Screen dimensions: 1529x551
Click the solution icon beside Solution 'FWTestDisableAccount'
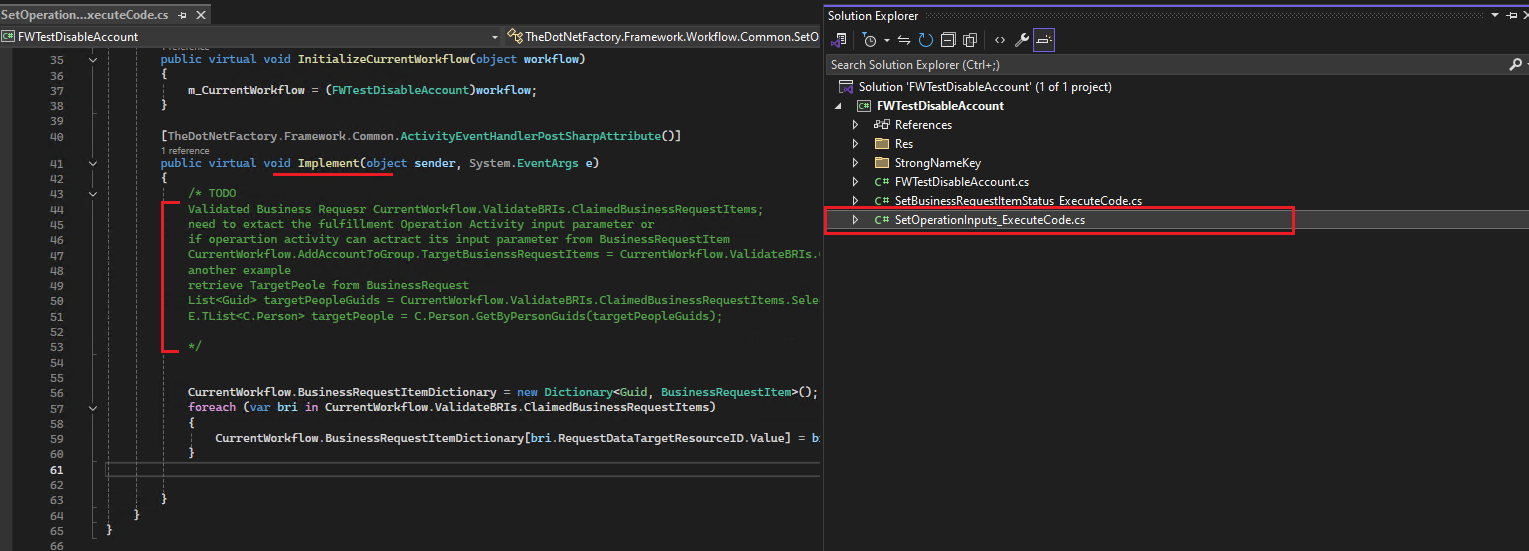point(846,87)
